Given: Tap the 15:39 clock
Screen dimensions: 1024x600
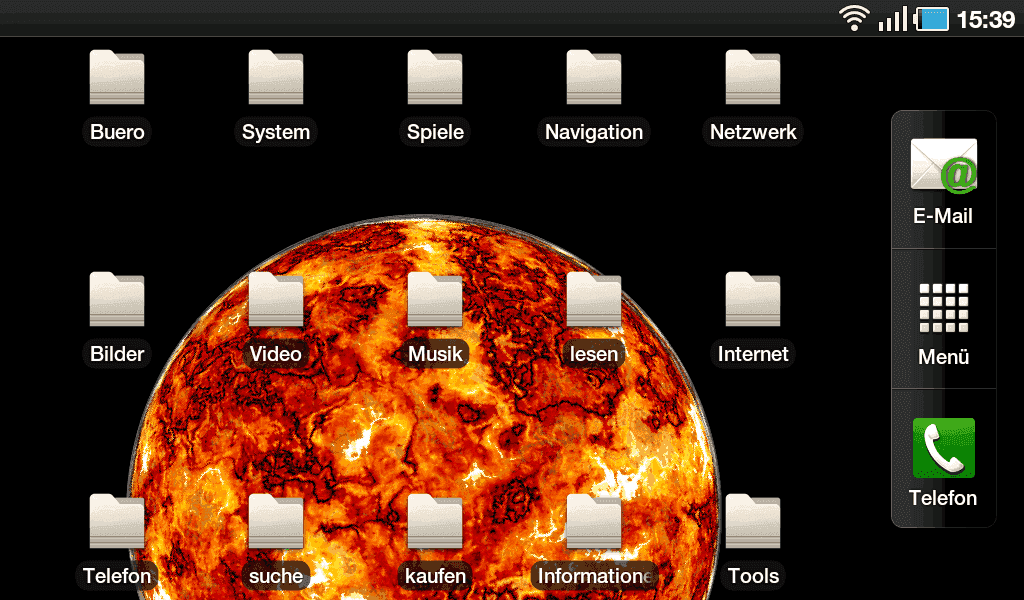Looking at the screenshot, I should [986, 20].
